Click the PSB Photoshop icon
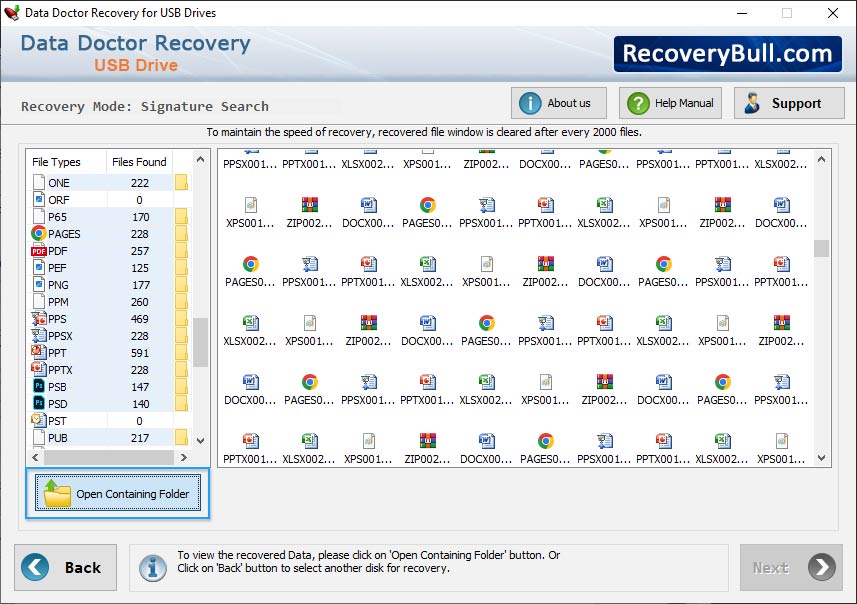857x604 pixels. point(39,386)
